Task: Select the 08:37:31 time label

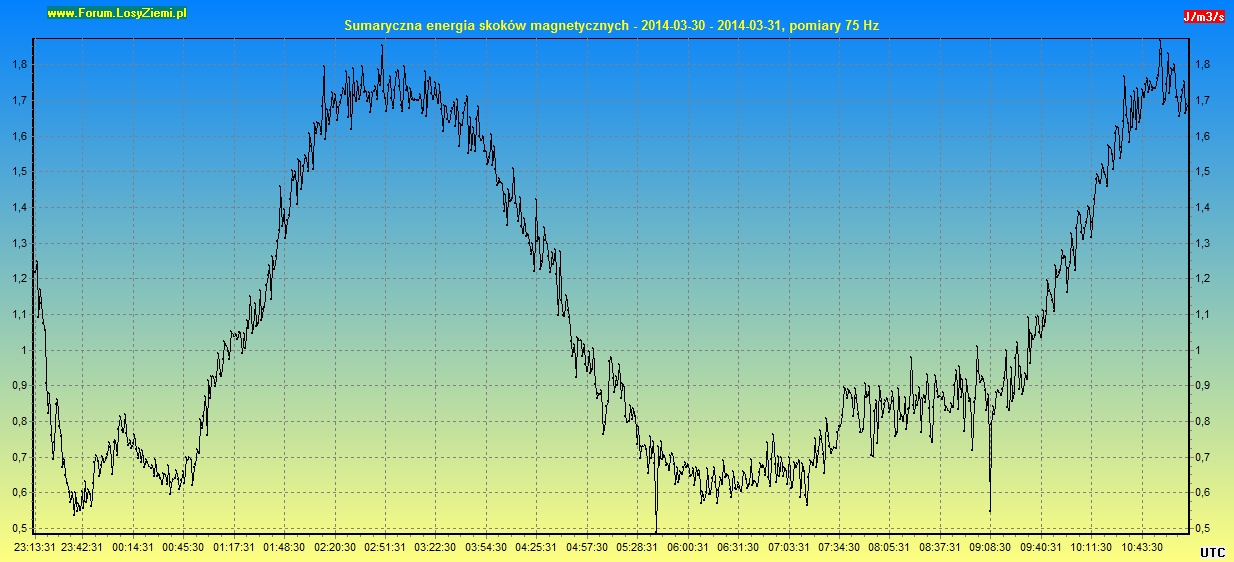Action: click(x=940, y=547)
